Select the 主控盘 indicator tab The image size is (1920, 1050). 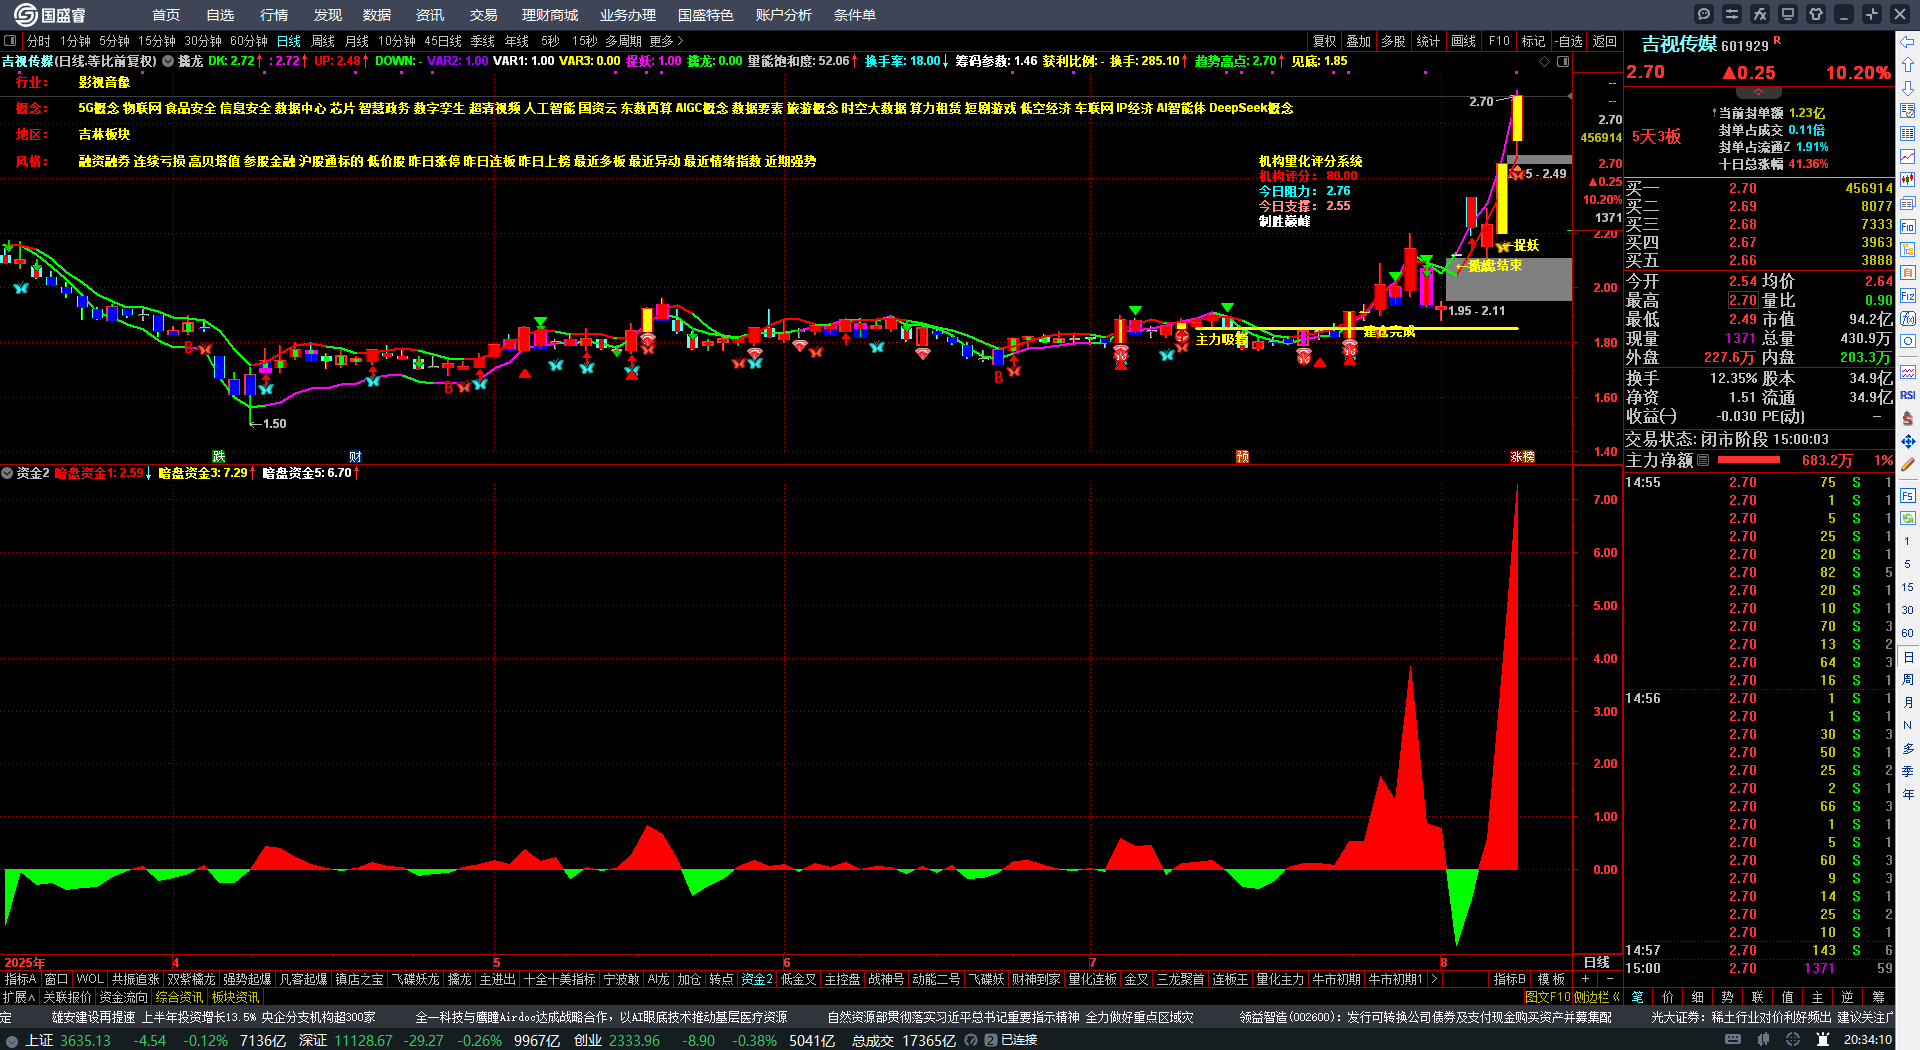pos(842,979)
